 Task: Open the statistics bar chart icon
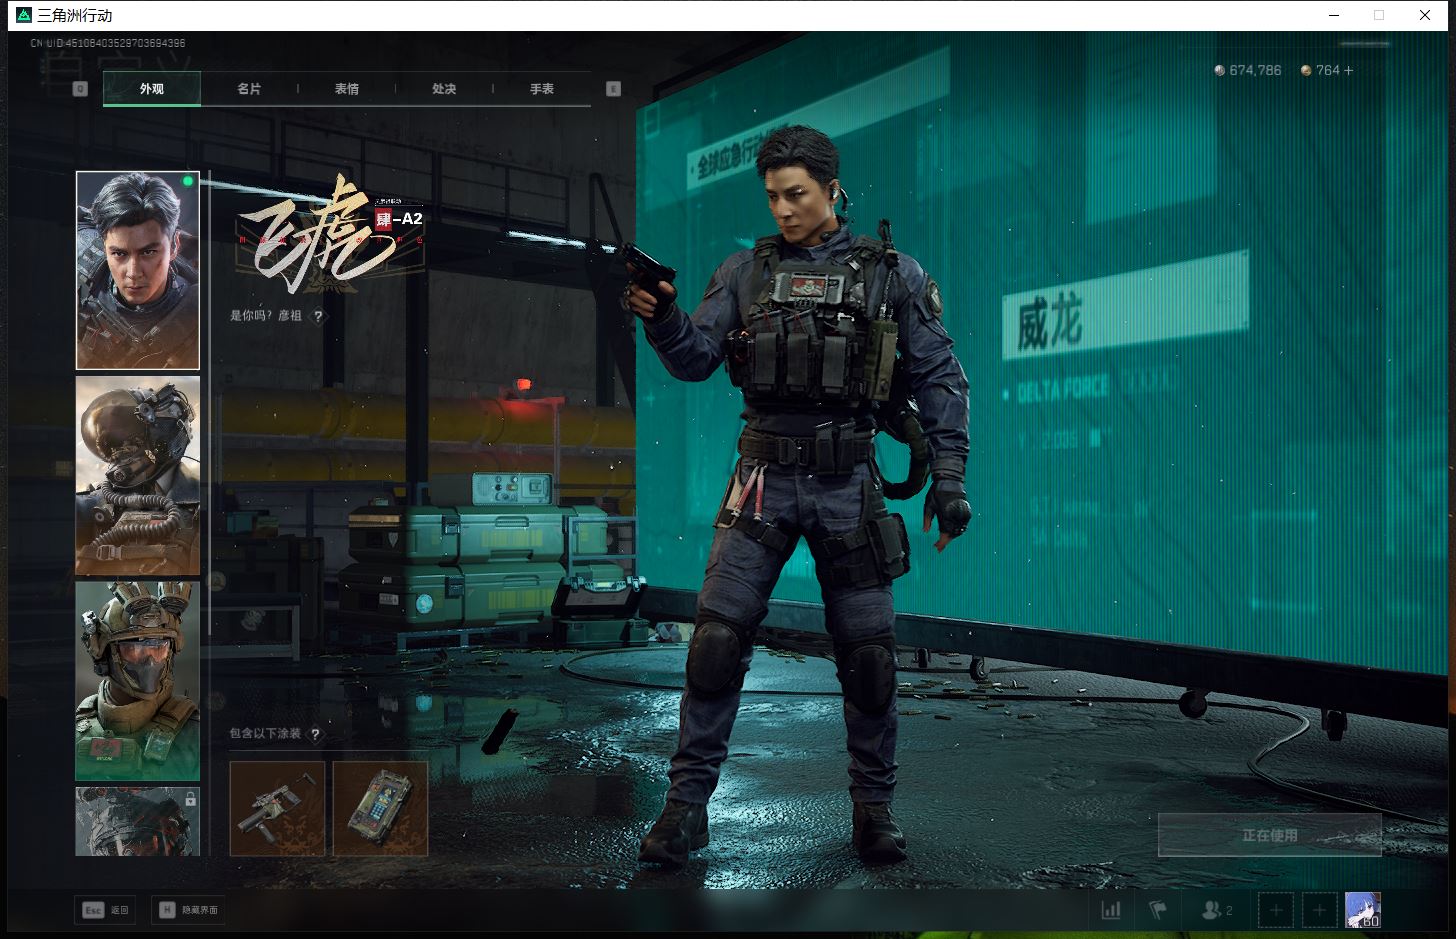point(1110,910)
